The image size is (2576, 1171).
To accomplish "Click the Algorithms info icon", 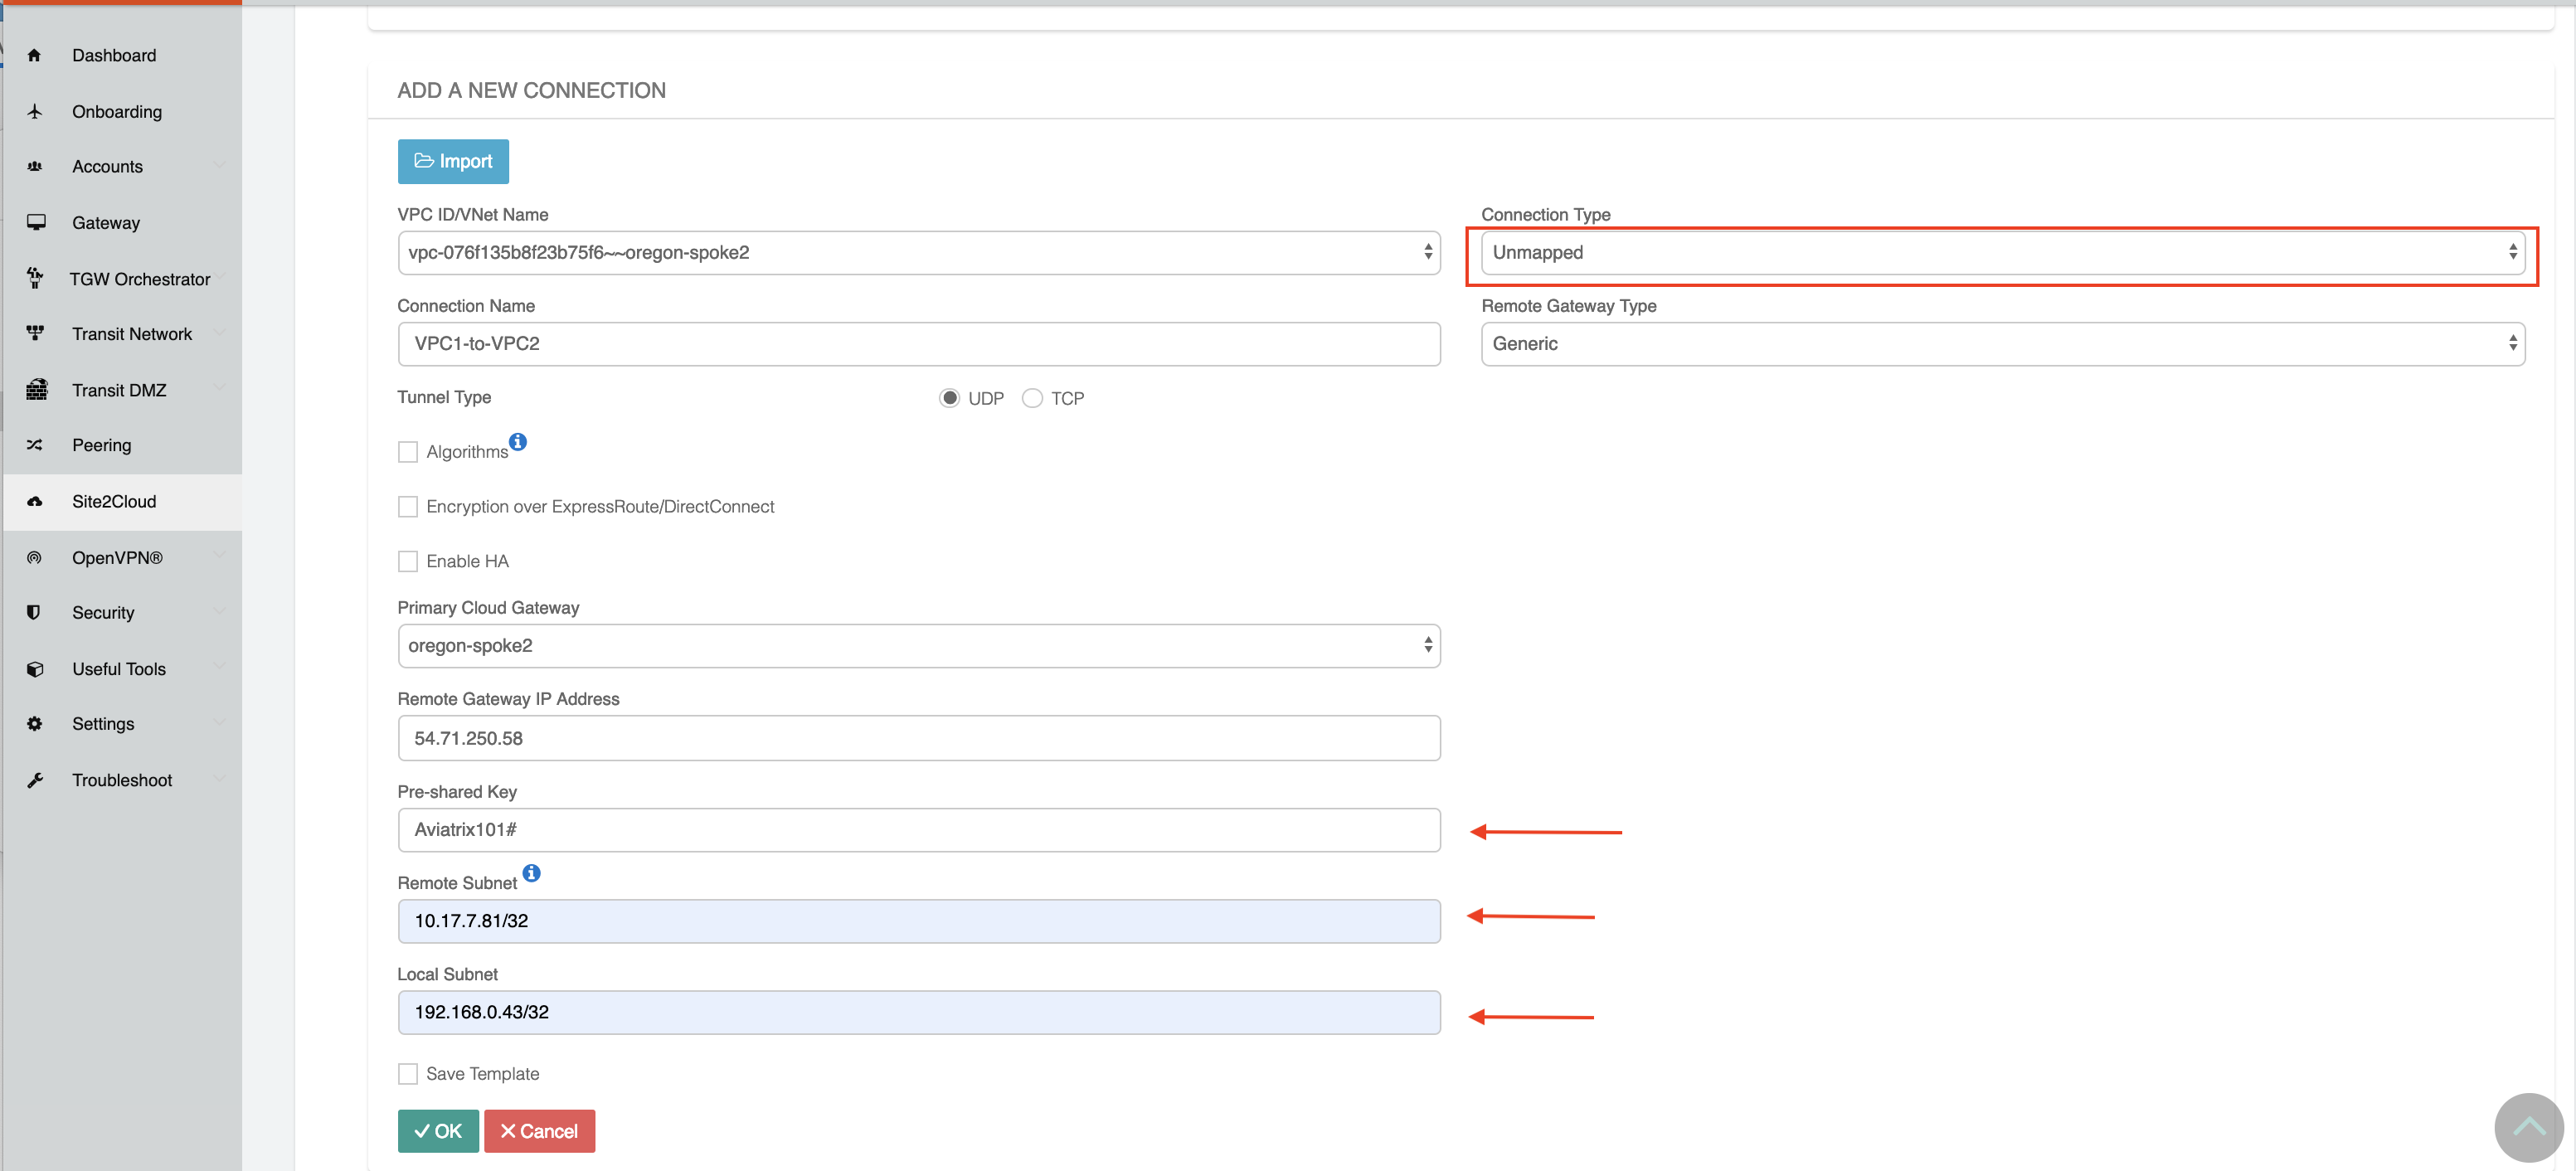I will coord(518,441).
